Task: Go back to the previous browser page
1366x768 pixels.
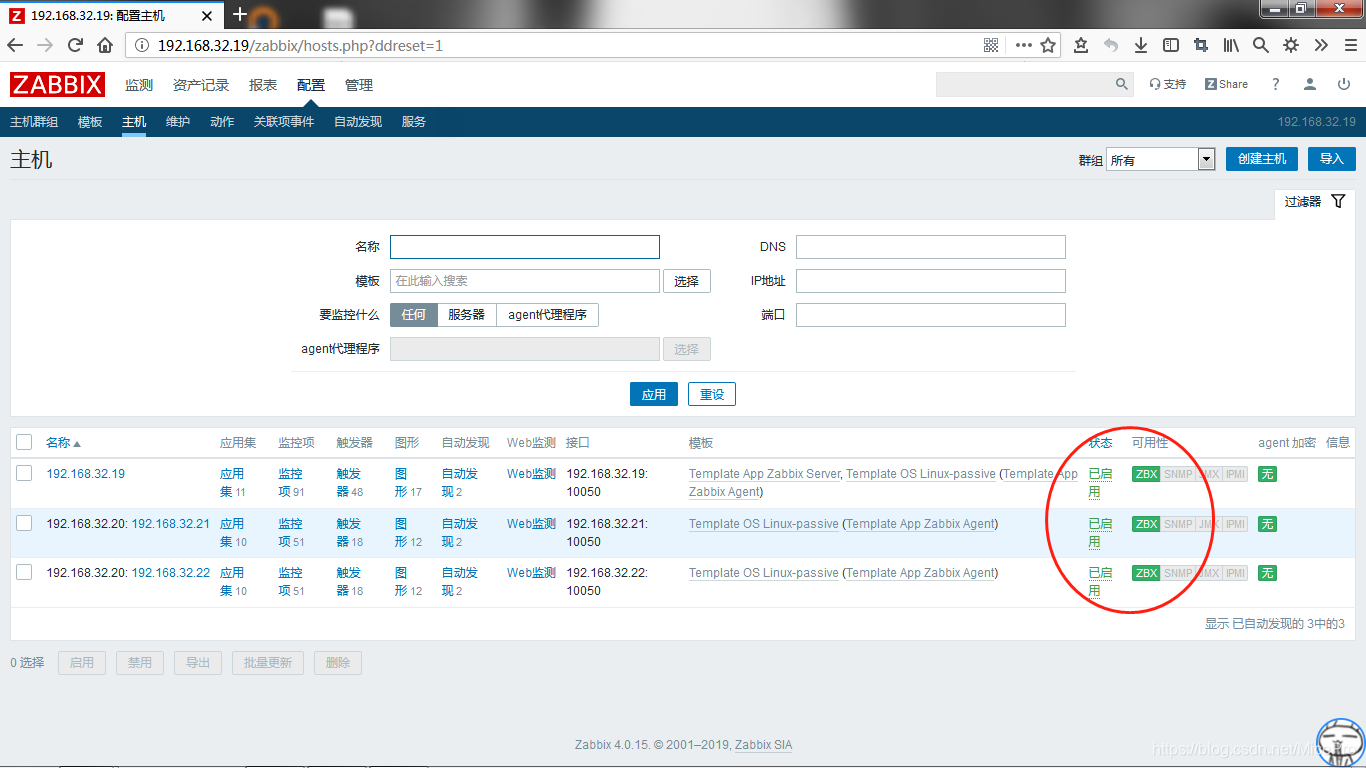Action: pyautogui.click(x=15, y=45)
